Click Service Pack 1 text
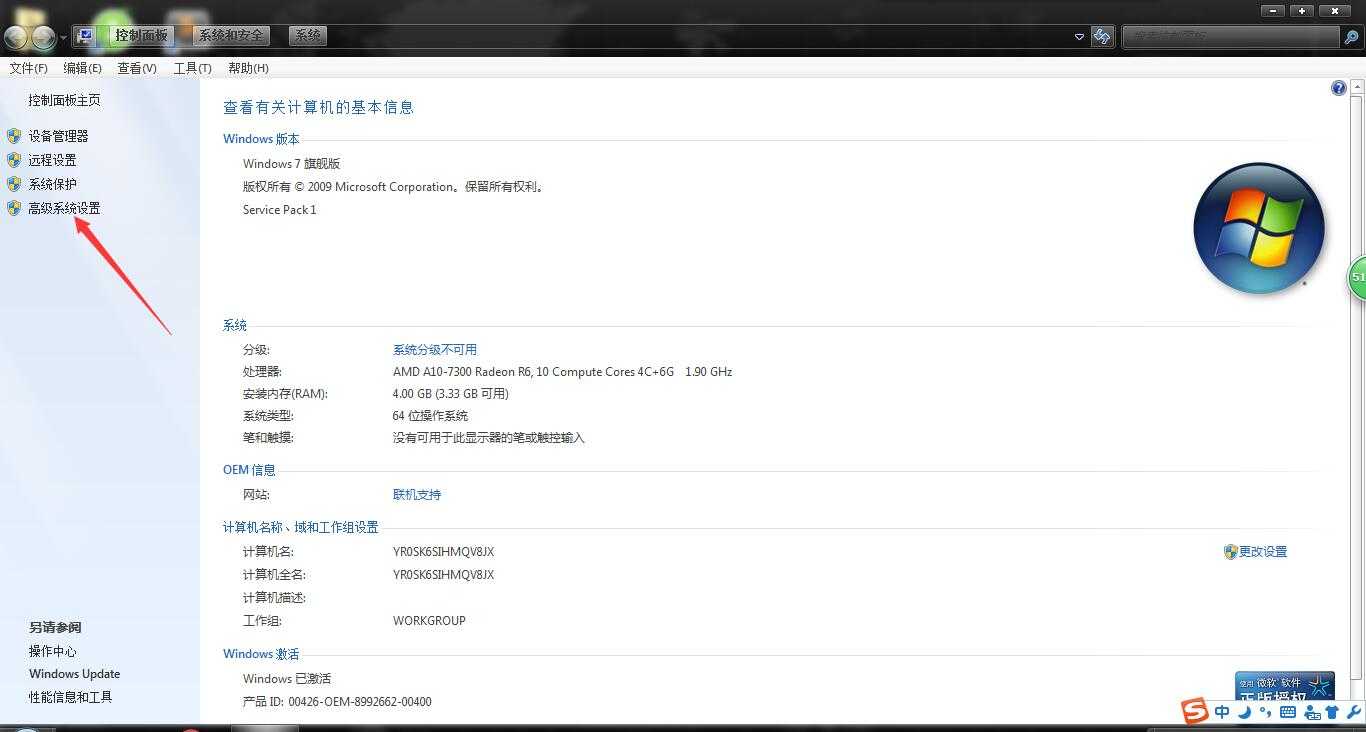This screenshot has width=1366, height=732. (279, 210)
